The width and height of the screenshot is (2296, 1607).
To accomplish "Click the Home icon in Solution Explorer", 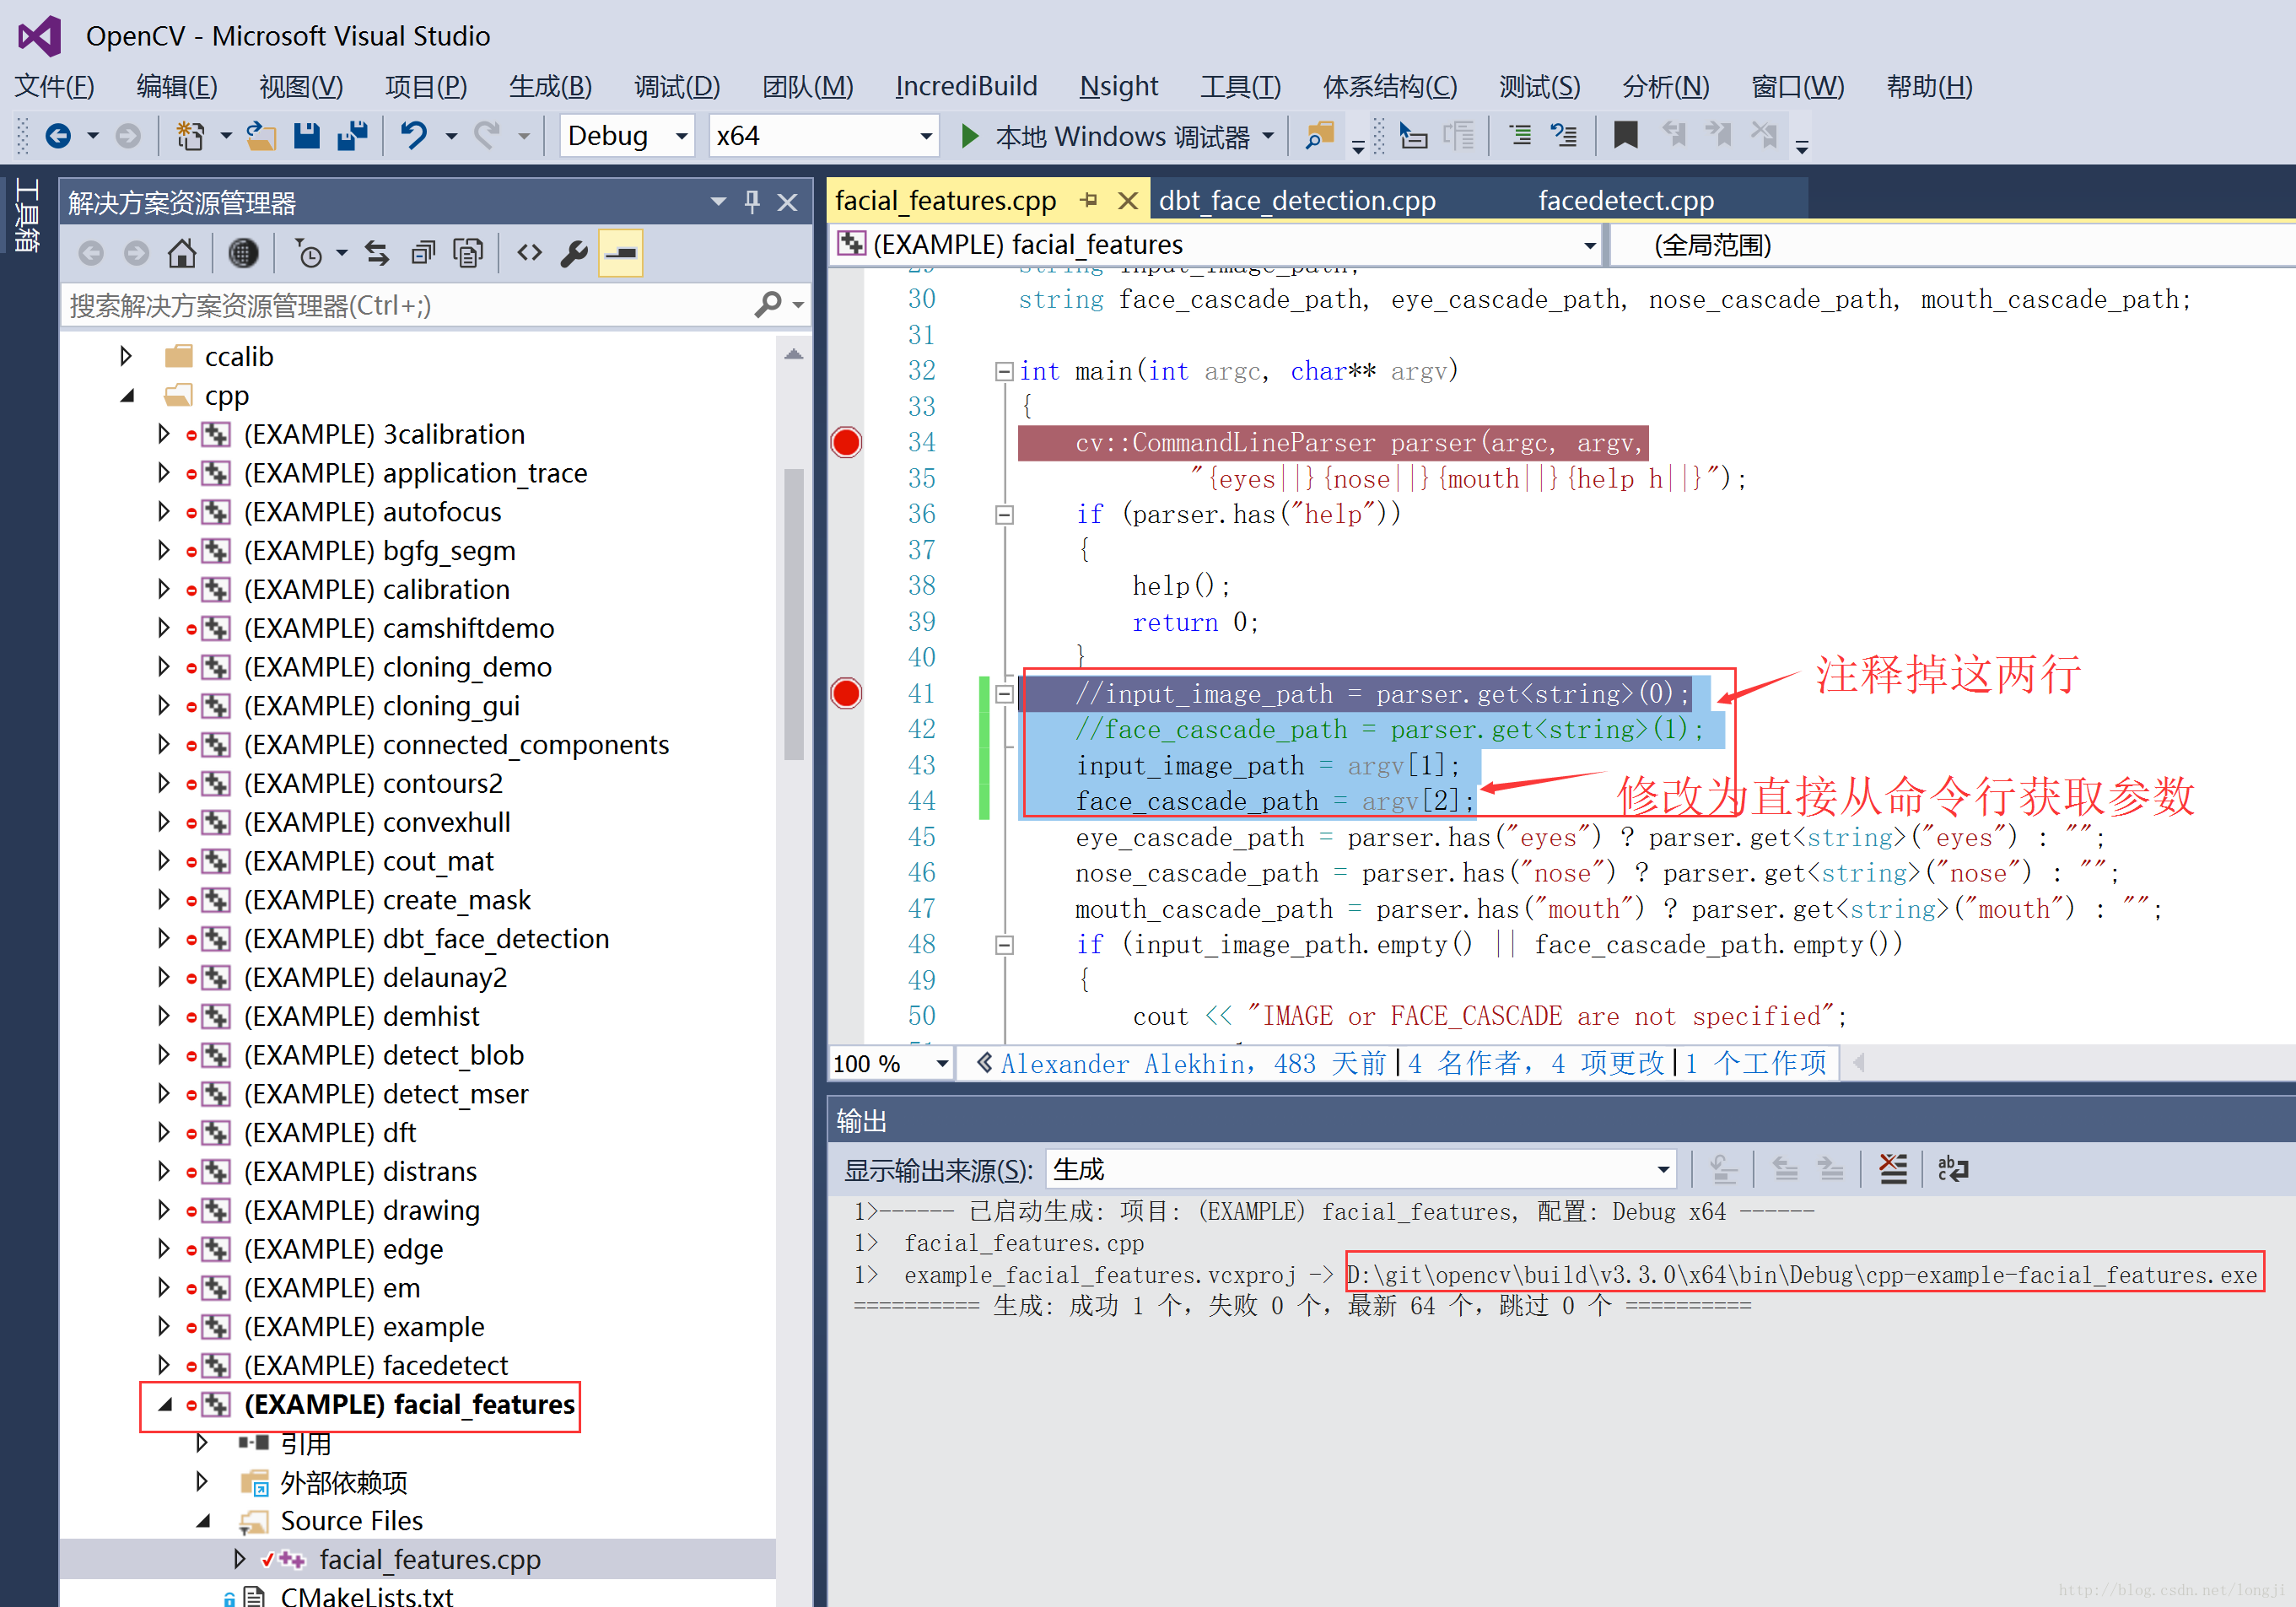I will (181, 254).
